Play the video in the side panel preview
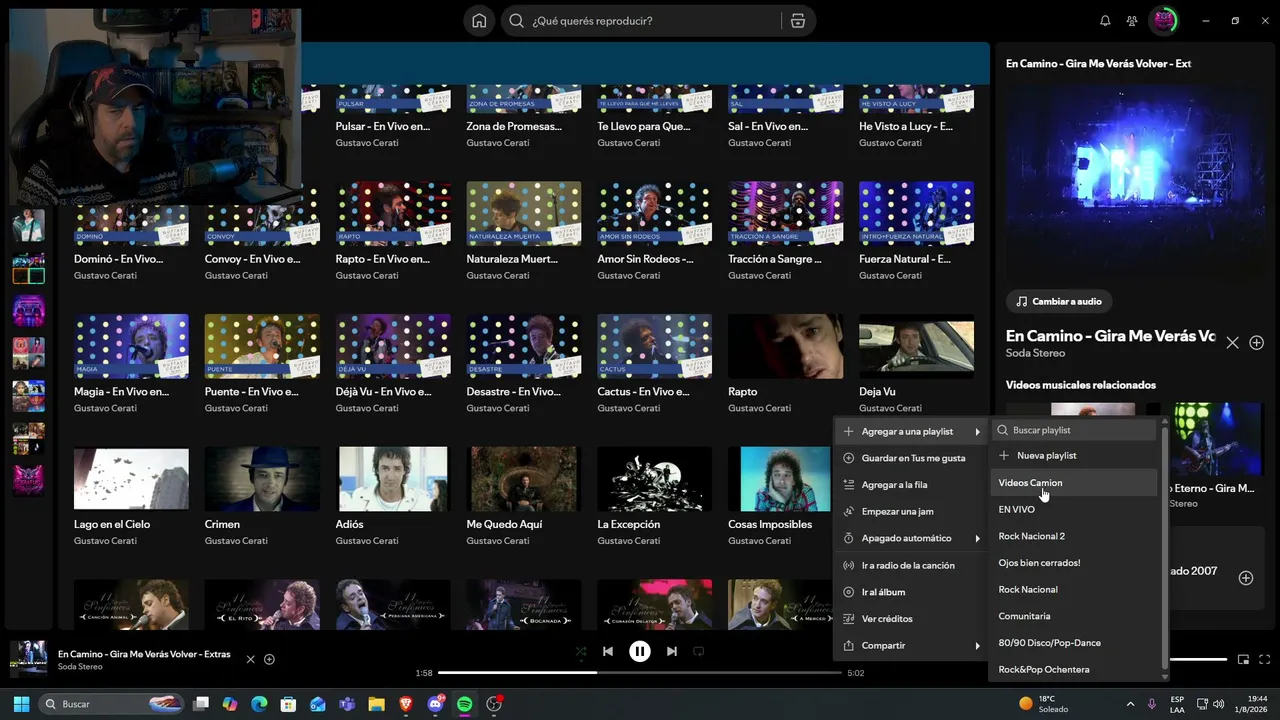The image size is (1280, 720). point(1135,180)
